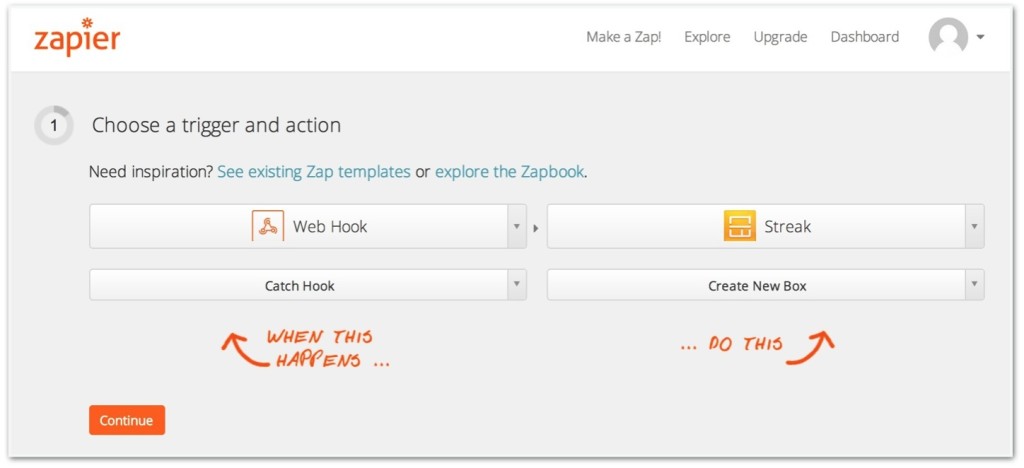1024x468 pixels.
Task: Click the Web Hook app icon
Action: (x=268, y=226)
